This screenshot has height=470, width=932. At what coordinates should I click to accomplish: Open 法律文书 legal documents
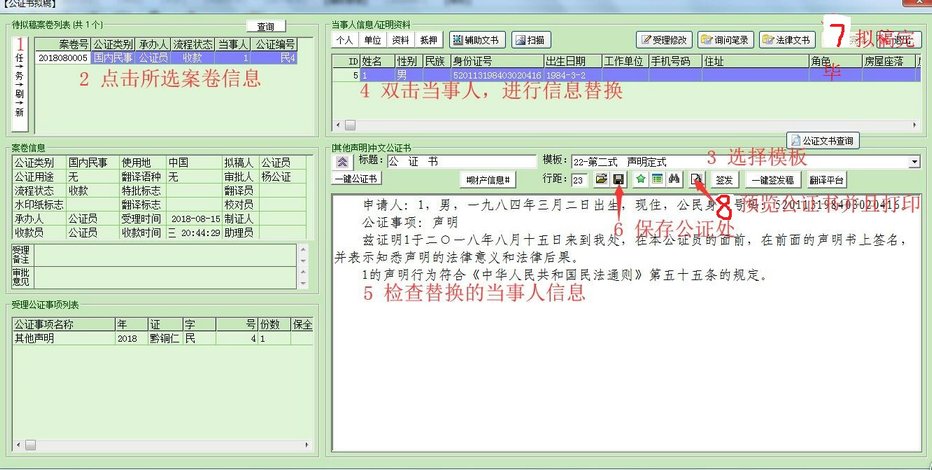[787, 40]
